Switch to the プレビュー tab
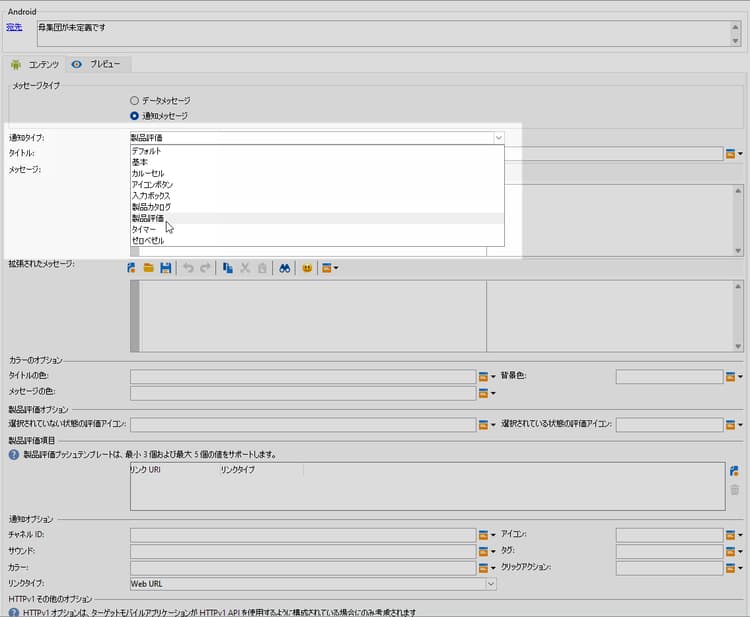Viewport: 750px width, 617px height. pos(98,64)
